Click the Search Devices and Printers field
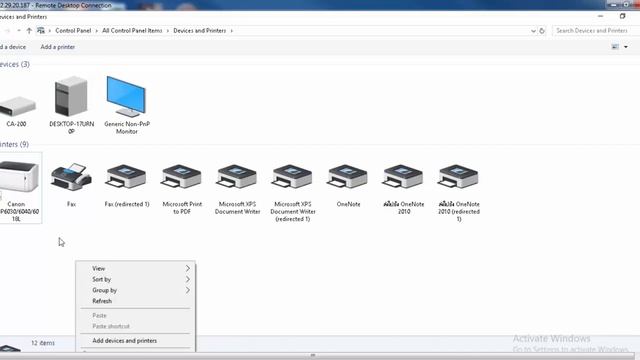Viewport: 640px width, 360px height. pyautogui.click(x=596, y=31)
